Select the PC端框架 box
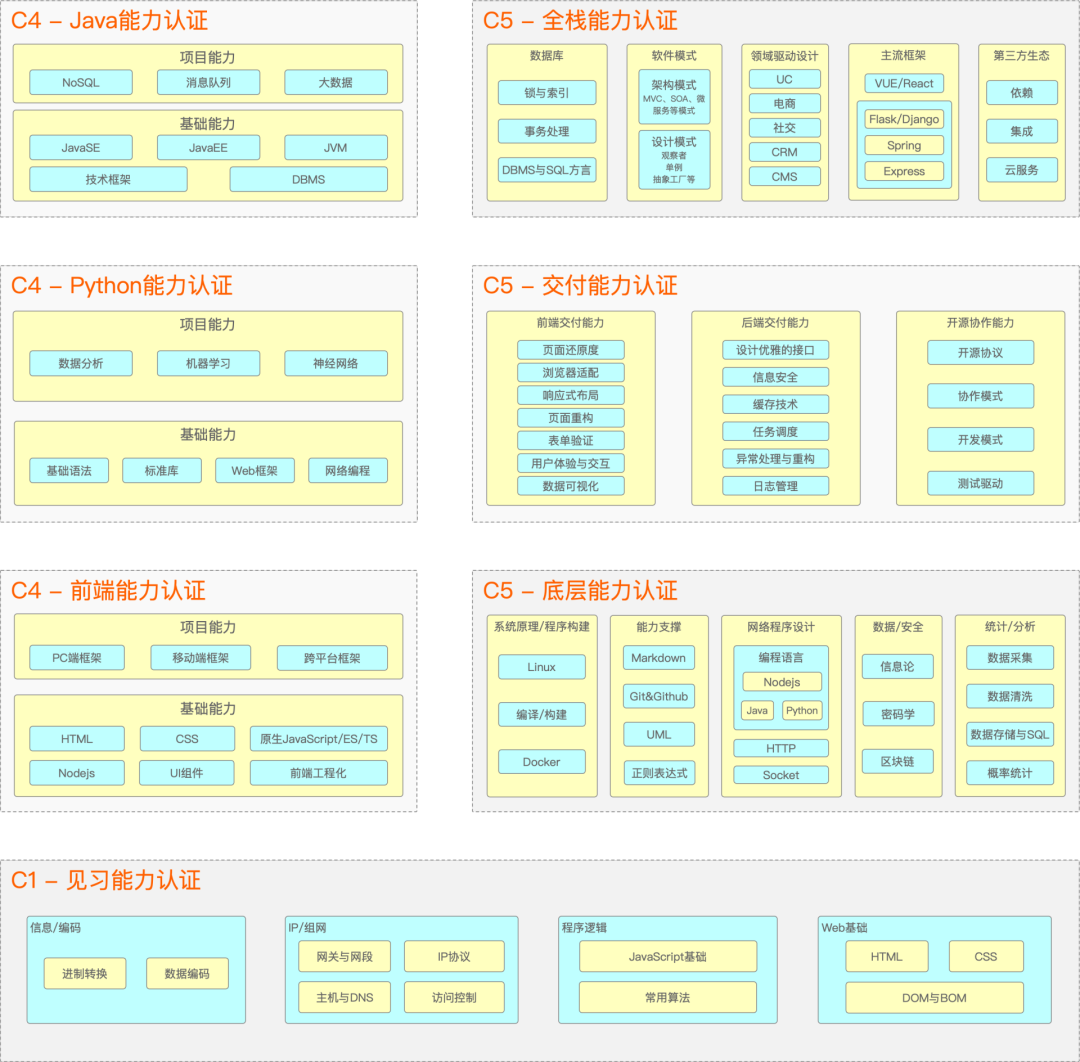Image resolution: width=1080 pixels, height=1062 pixels. (x=77, y=658)
